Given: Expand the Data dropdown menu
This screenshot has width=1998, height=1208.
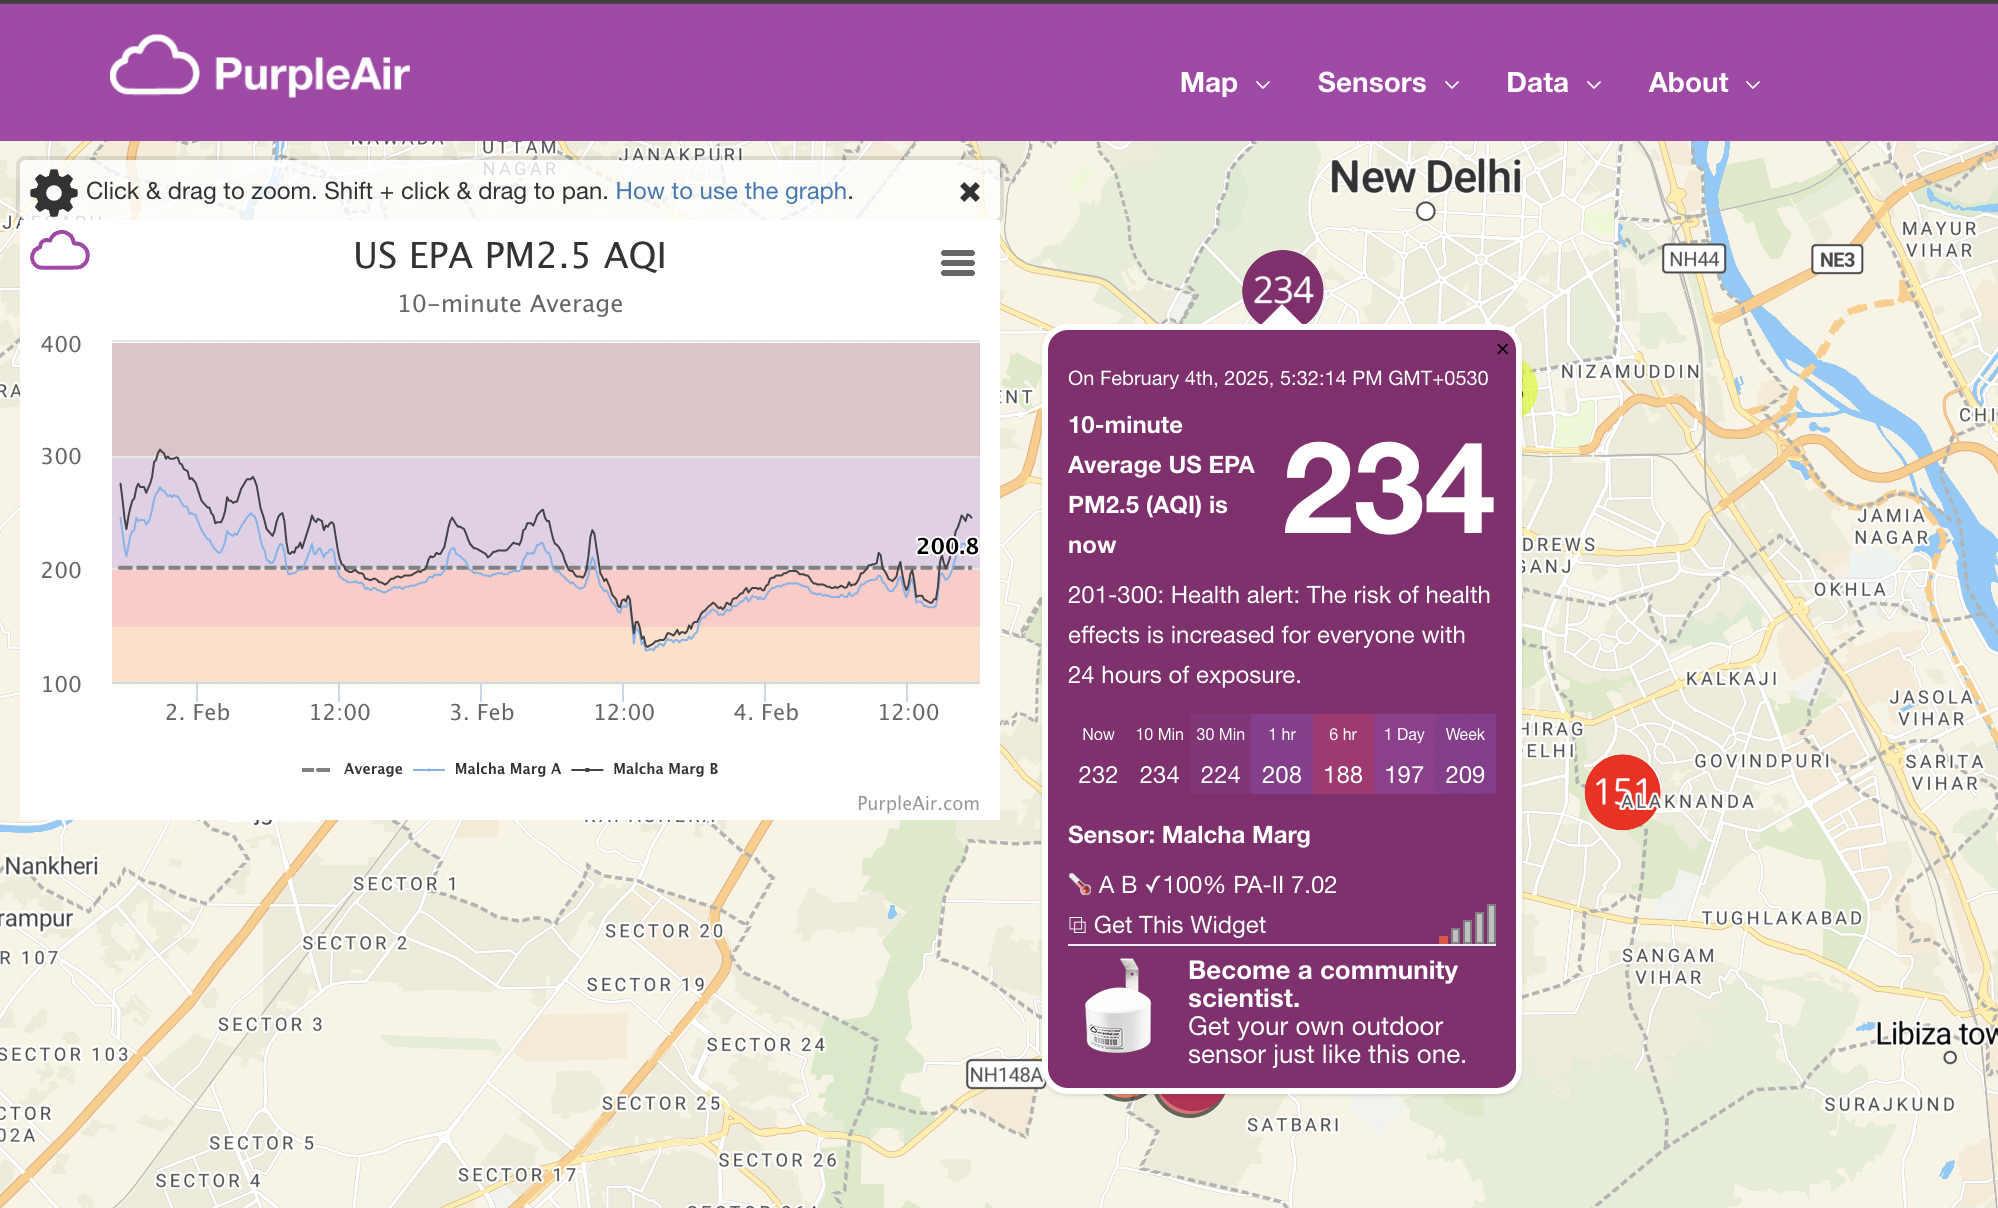Looking at the screenshot, I should point(1553,83).
